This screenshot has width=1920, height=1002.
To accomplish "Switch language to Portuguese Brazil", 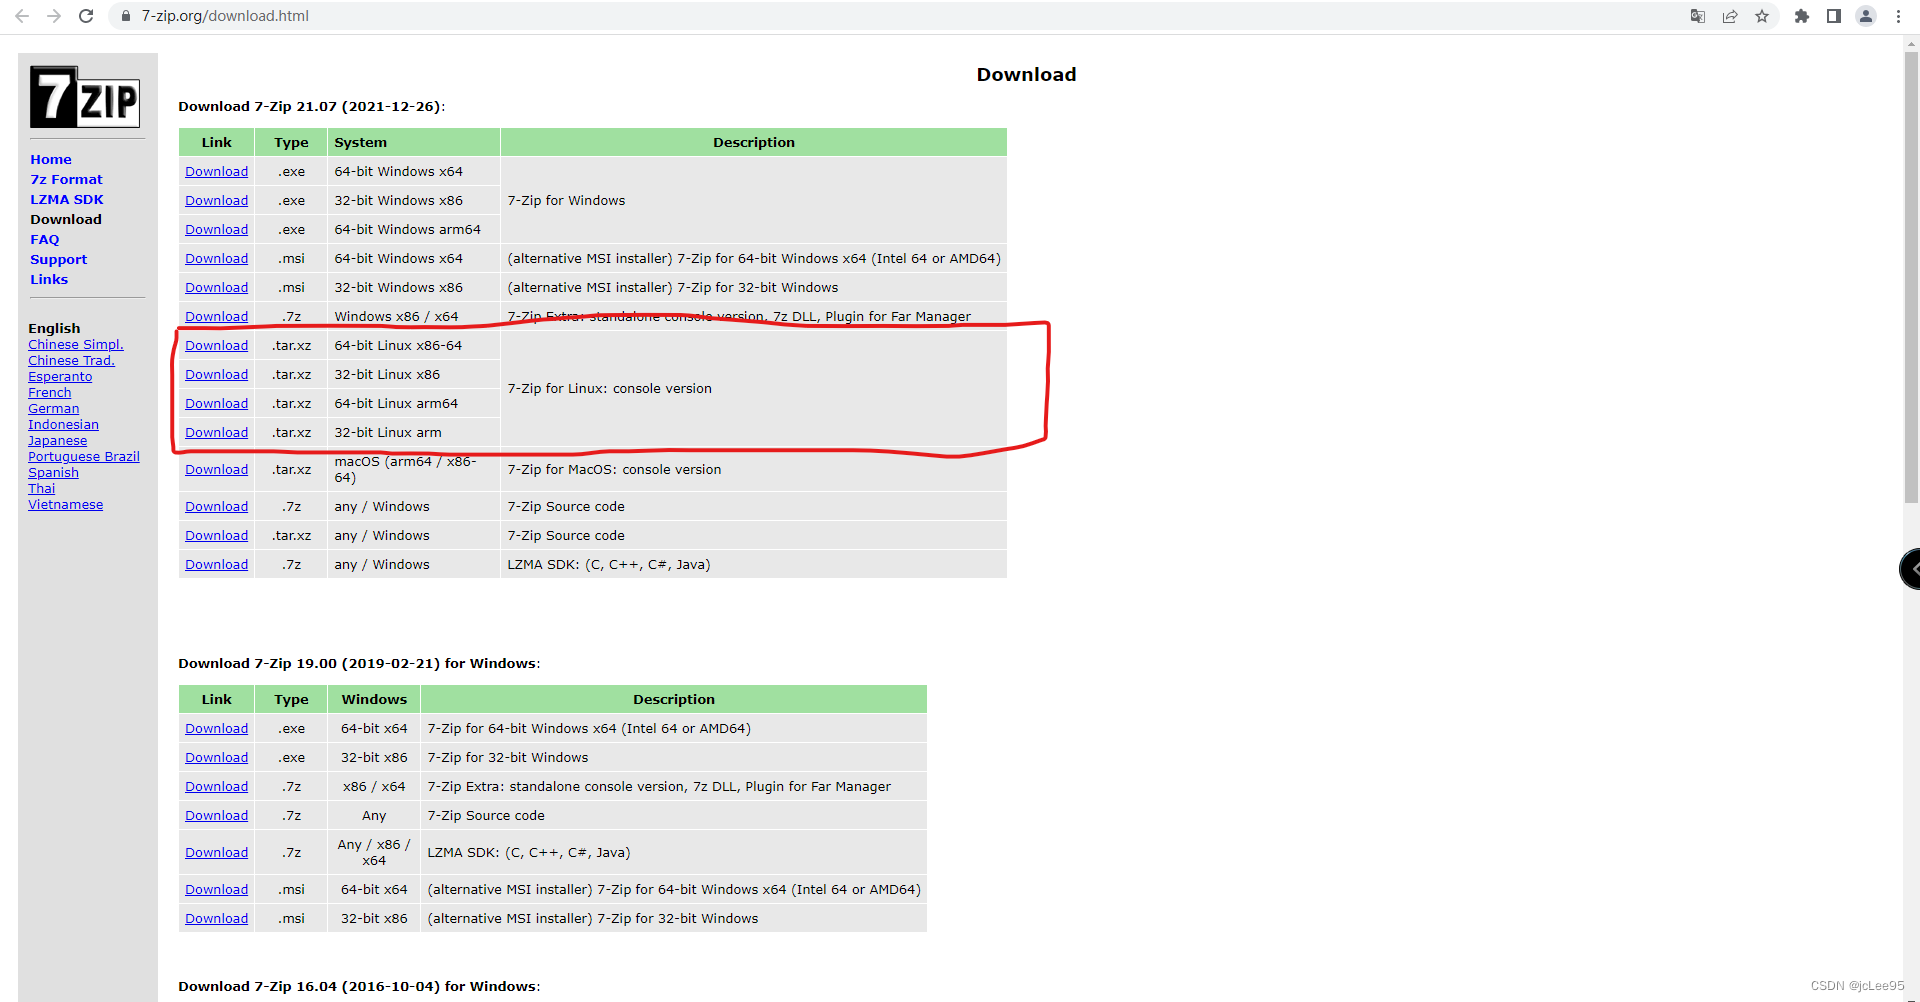I will (x=84, y=457).
